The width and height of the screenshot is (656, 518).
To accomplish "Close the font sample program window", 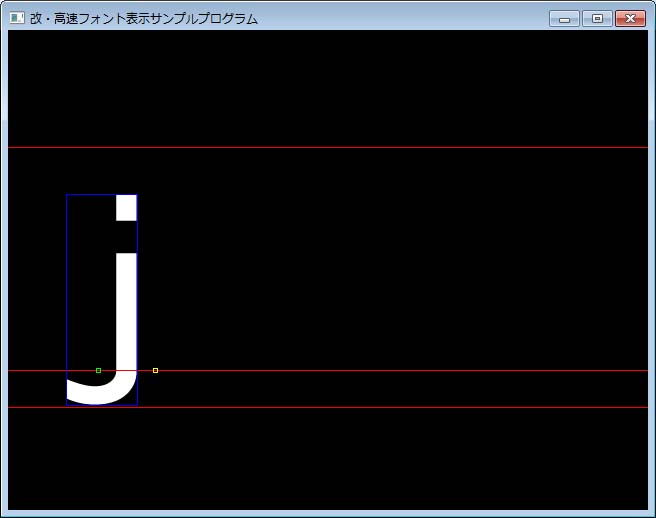I will click(x=630, y=19).
